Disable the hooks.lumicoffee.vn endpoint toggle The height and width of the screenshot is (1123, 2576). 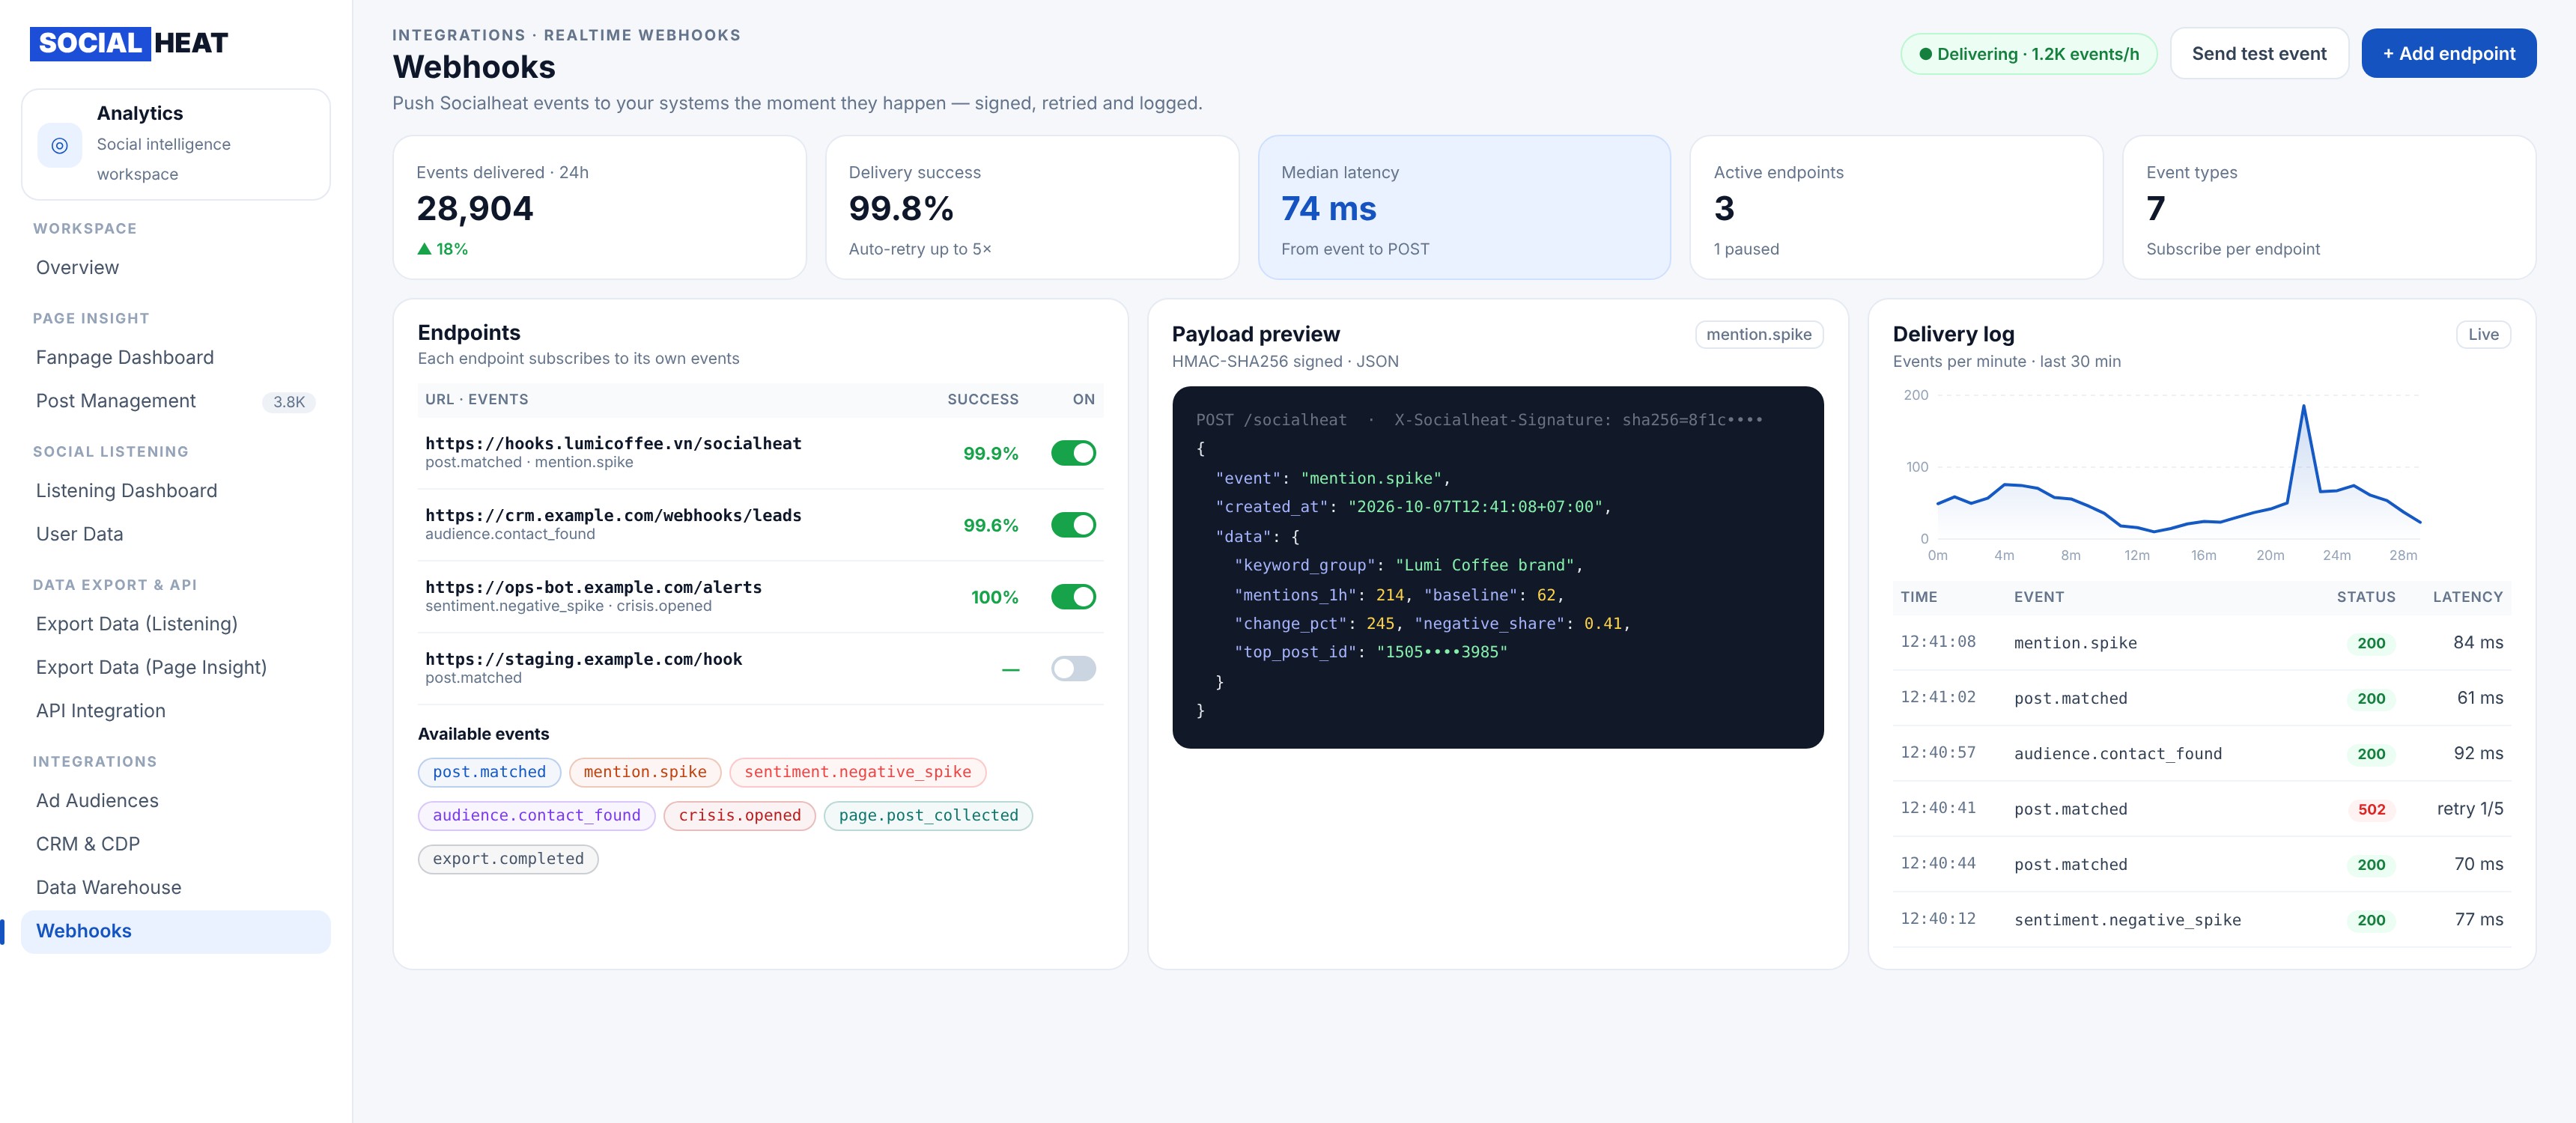coord(1073,453)
